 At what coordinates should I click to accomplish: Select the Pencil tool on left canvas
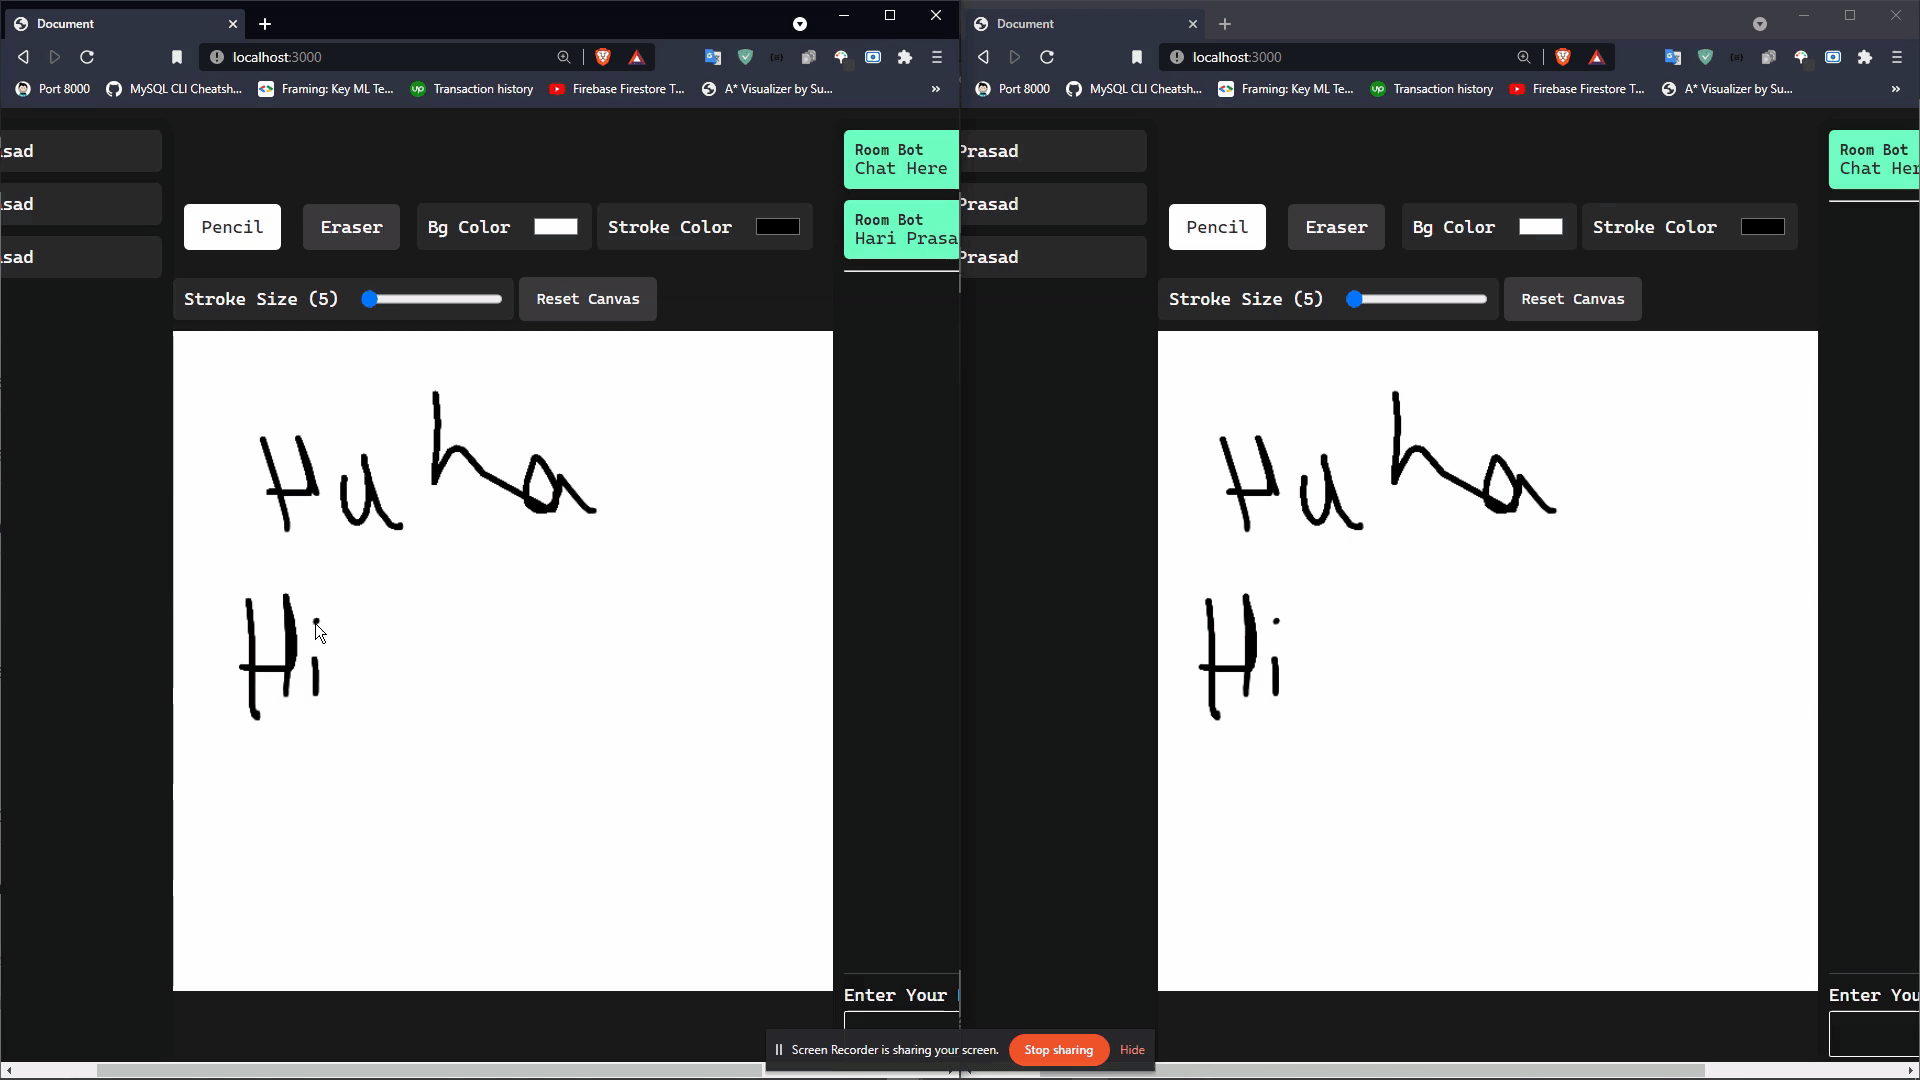[232, 225]
